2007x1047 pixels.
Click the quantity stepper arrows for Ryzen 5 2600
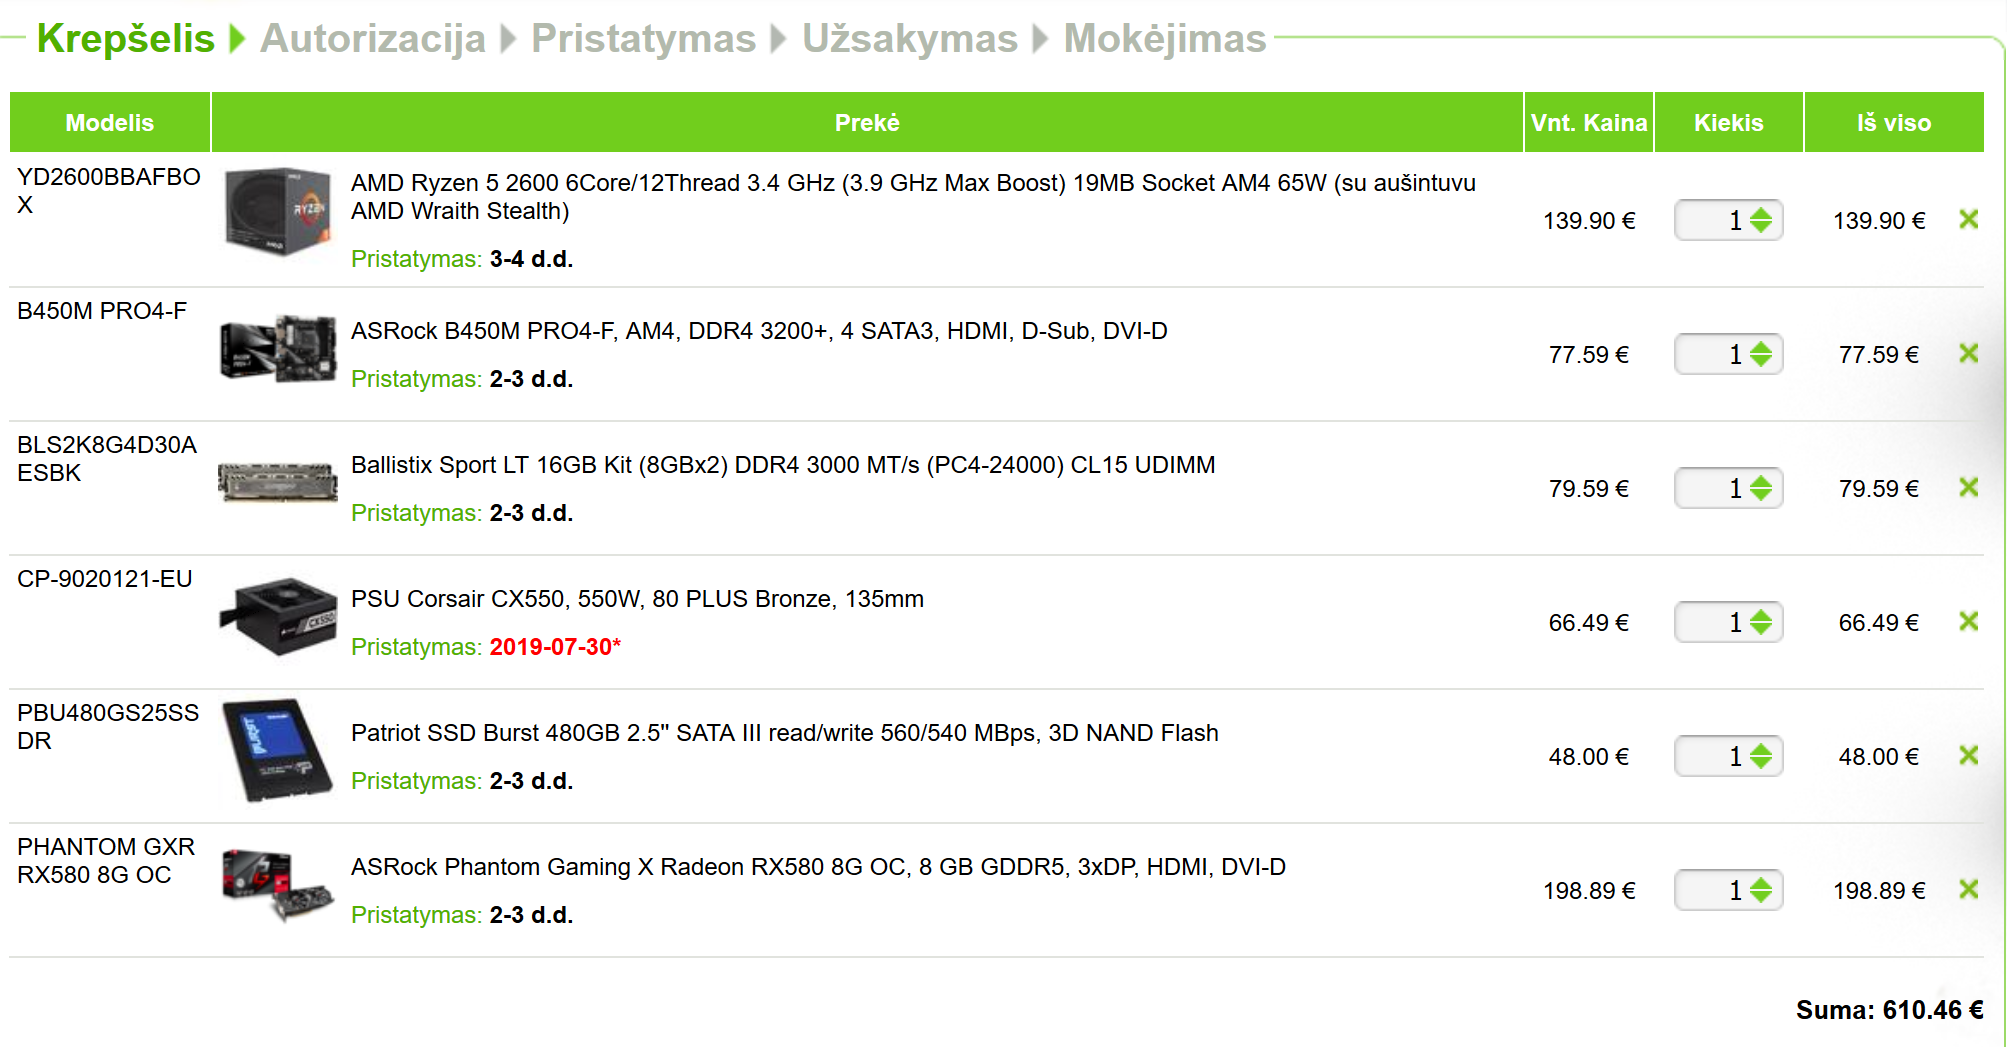pyautogui.click(x=1761, y=220)
